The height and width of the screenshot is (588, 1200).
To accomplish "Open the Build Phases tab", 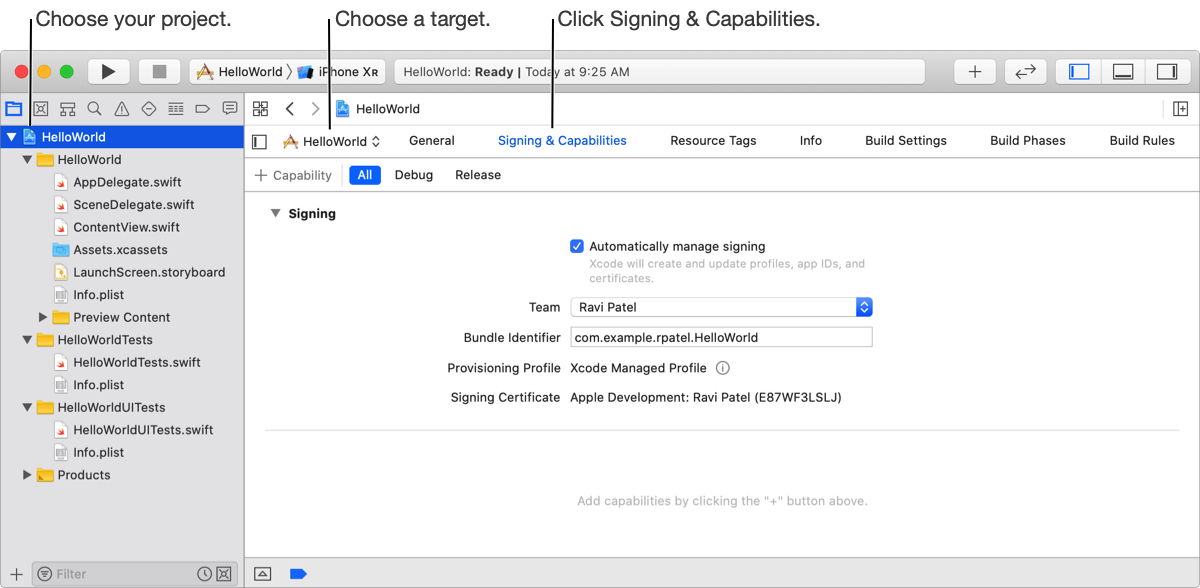I will click(x=1028, y=141).
